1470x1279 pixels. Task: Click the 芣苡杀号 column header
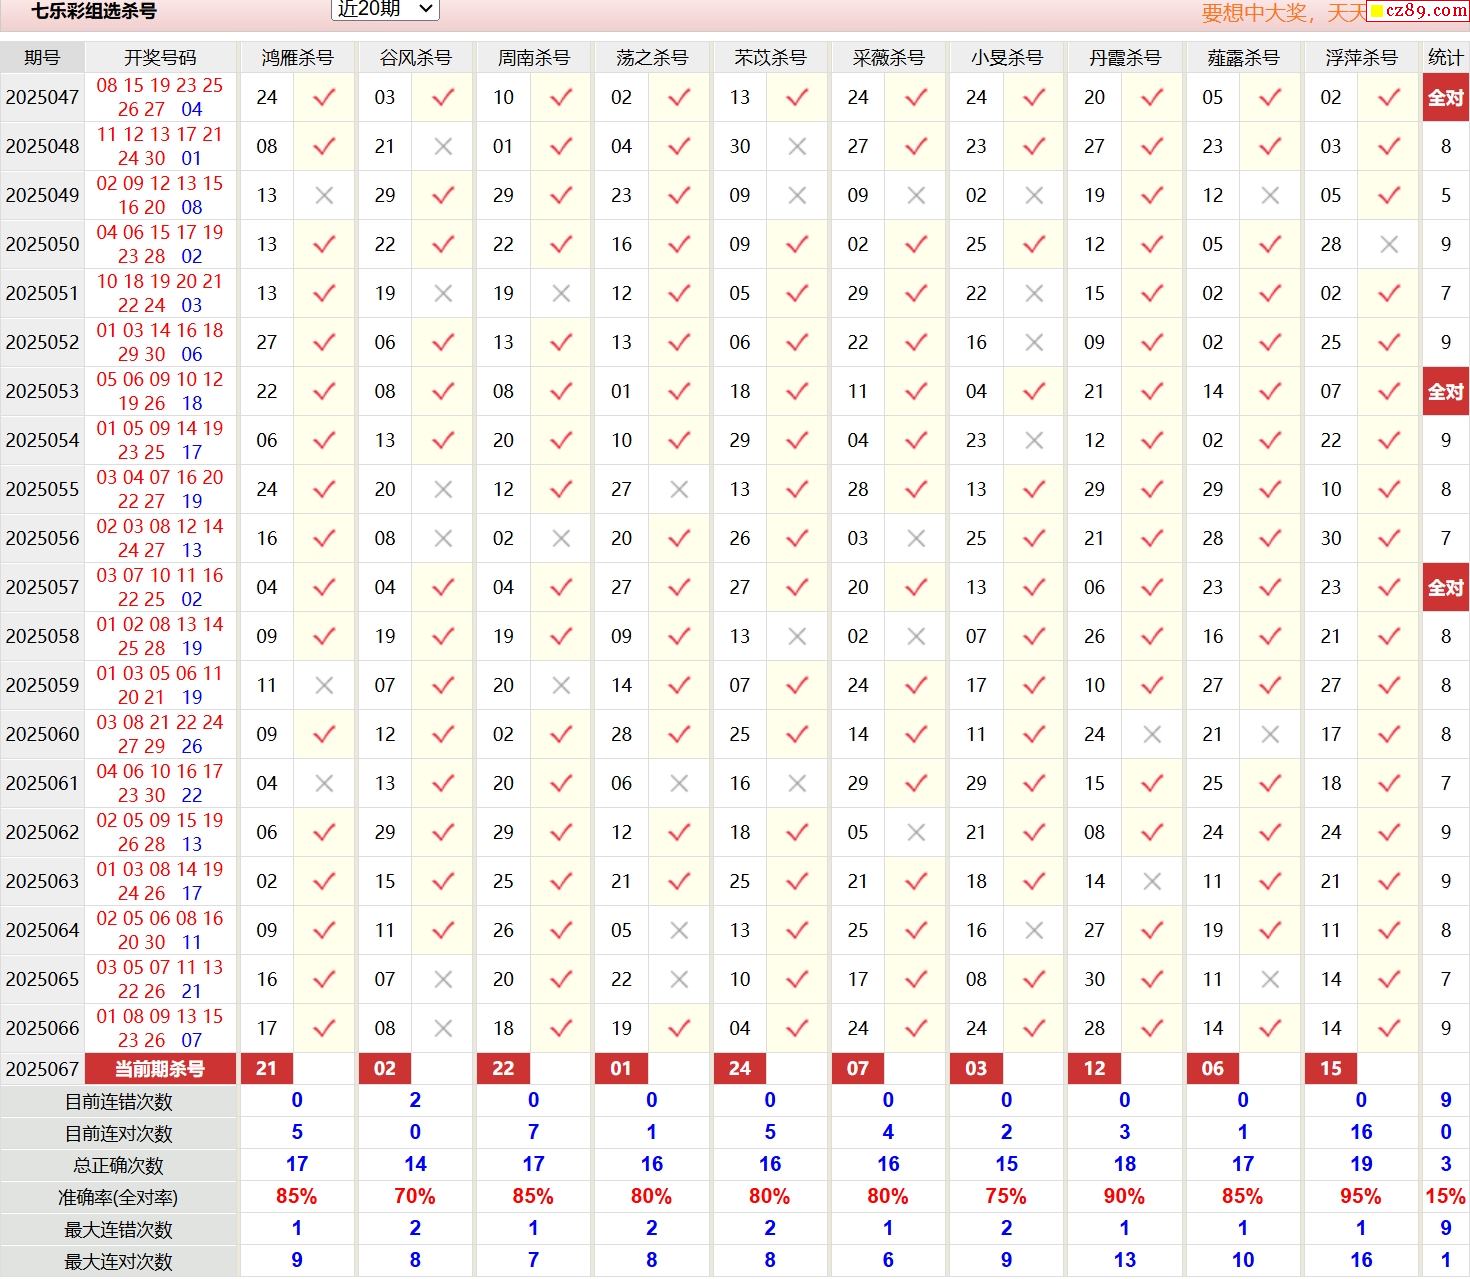coord(770,58)
